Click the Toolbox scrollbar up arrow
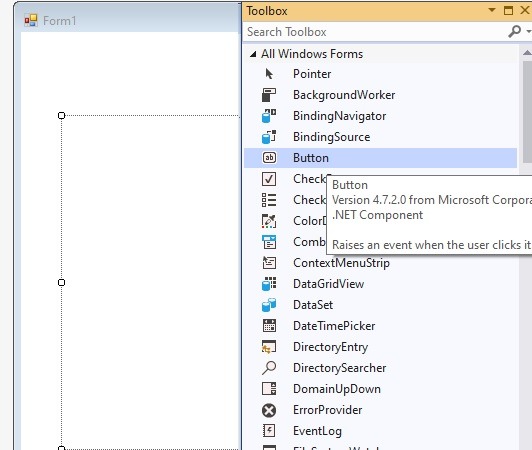 [x=527, y=53]
